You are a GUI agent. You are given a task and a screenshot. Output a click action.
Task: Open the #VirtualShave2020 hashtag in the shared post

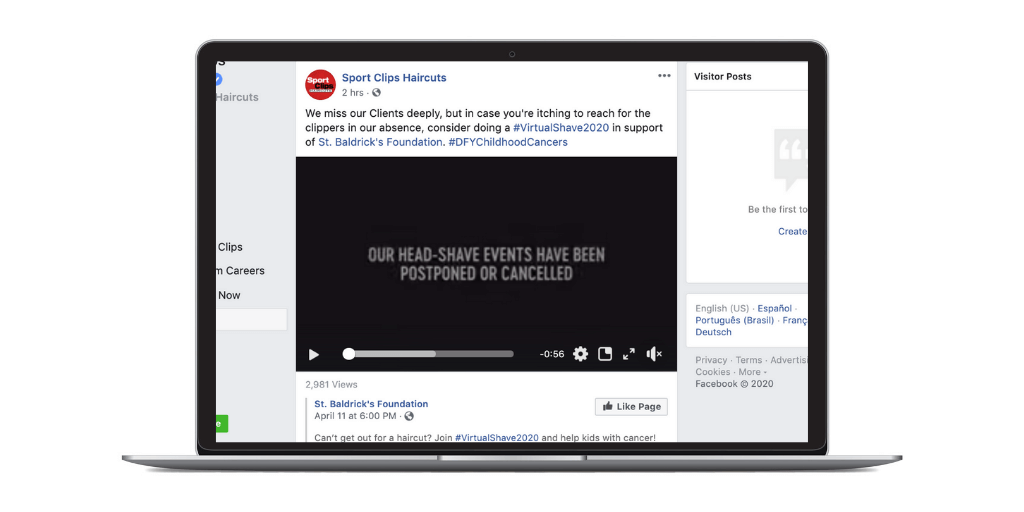496,438
